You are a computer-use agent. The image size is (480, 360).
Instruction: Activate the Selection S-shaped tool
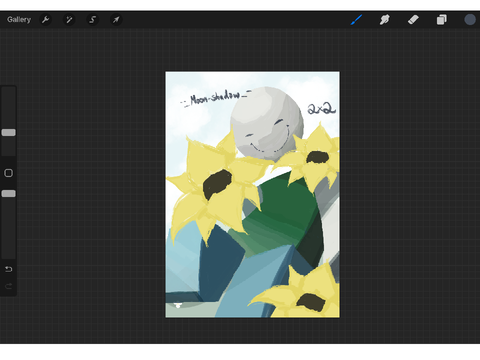pyautogui.click(x=92, y=20)
